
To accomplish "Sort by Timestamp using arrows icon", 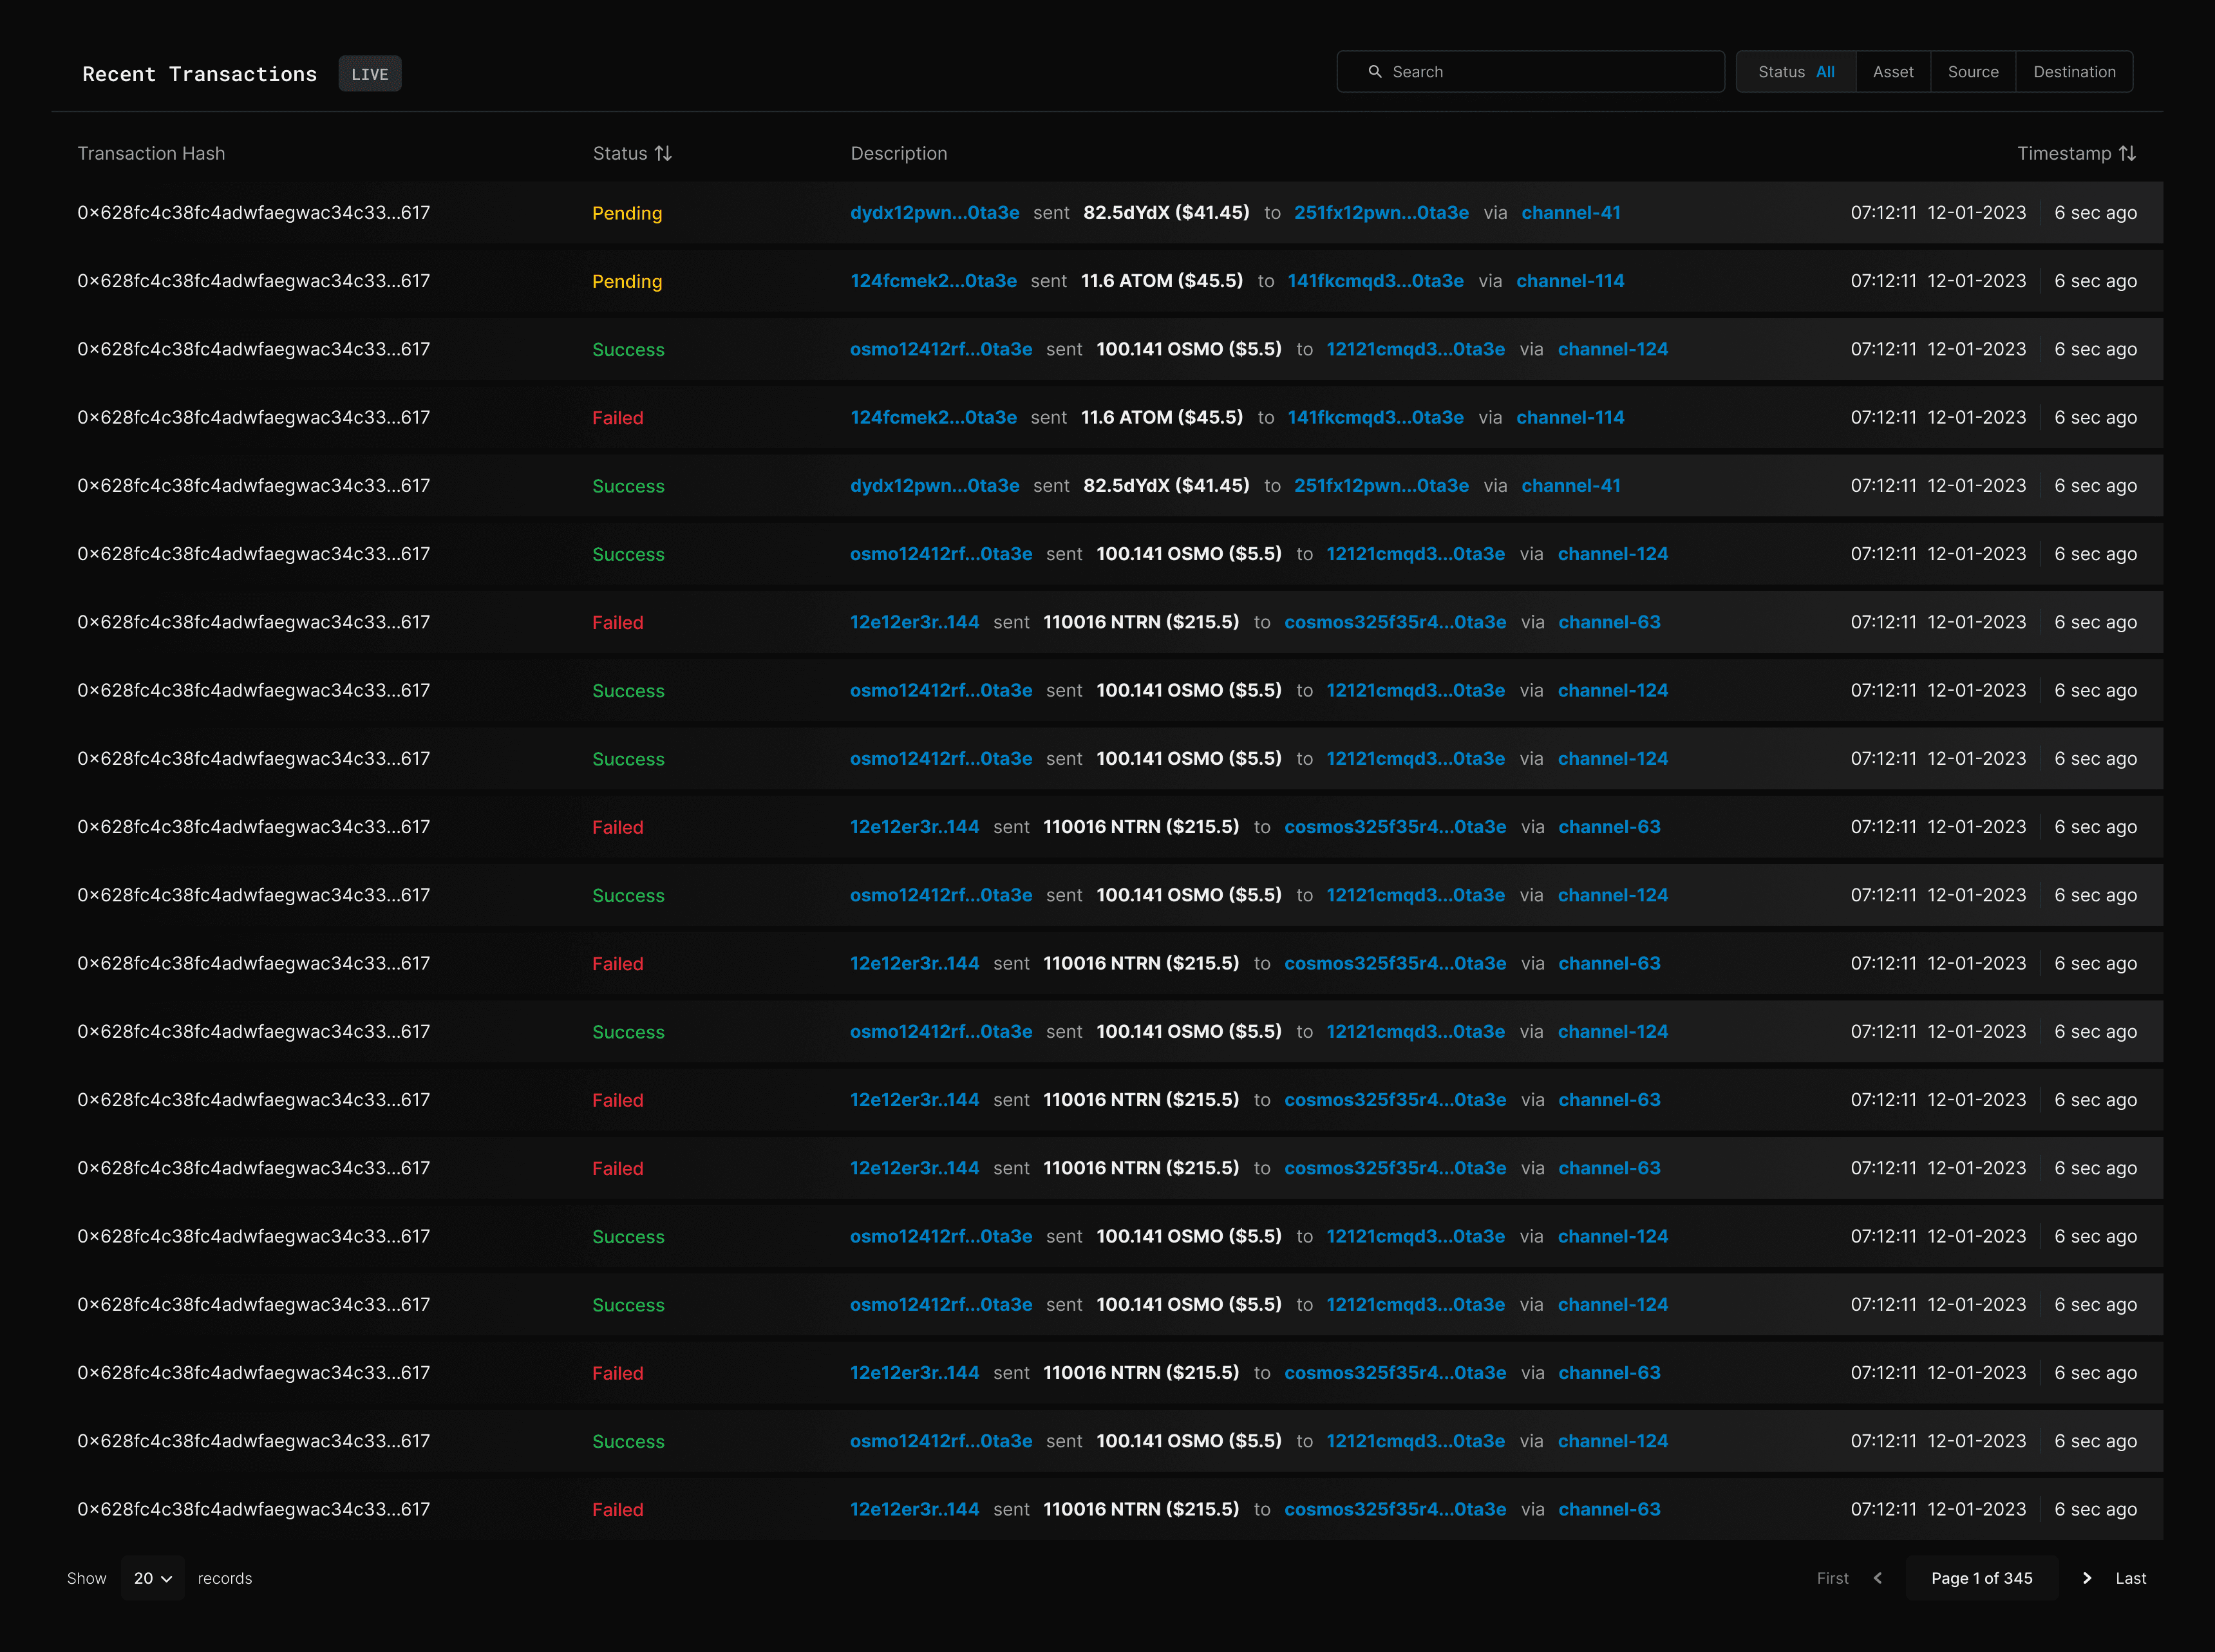I will pos(2127,153).
